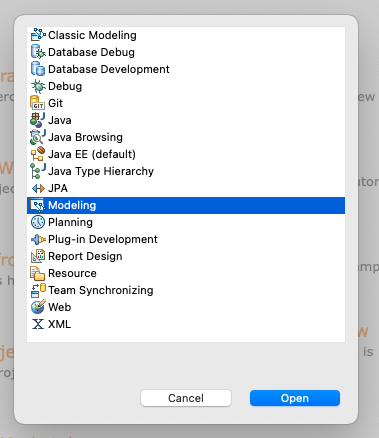Select the Debug bug icon
The height and width of the screenshot is (438, 379).
click(x=38, y=86)
